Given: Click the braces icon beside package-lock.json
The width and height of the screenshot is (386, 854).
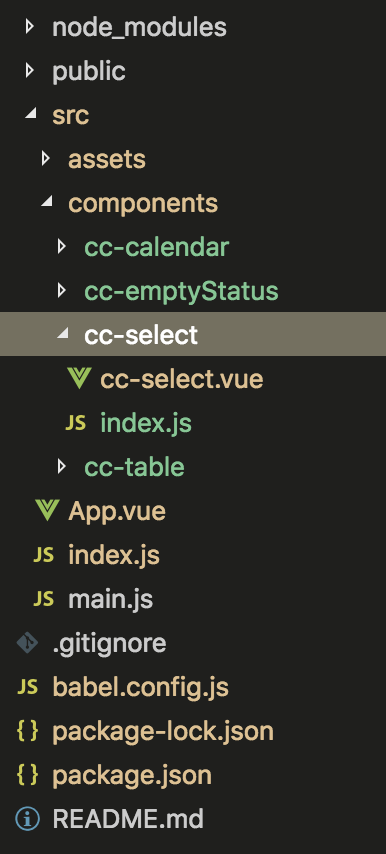Looking at the screenshot, I should (x=27, y=731).
